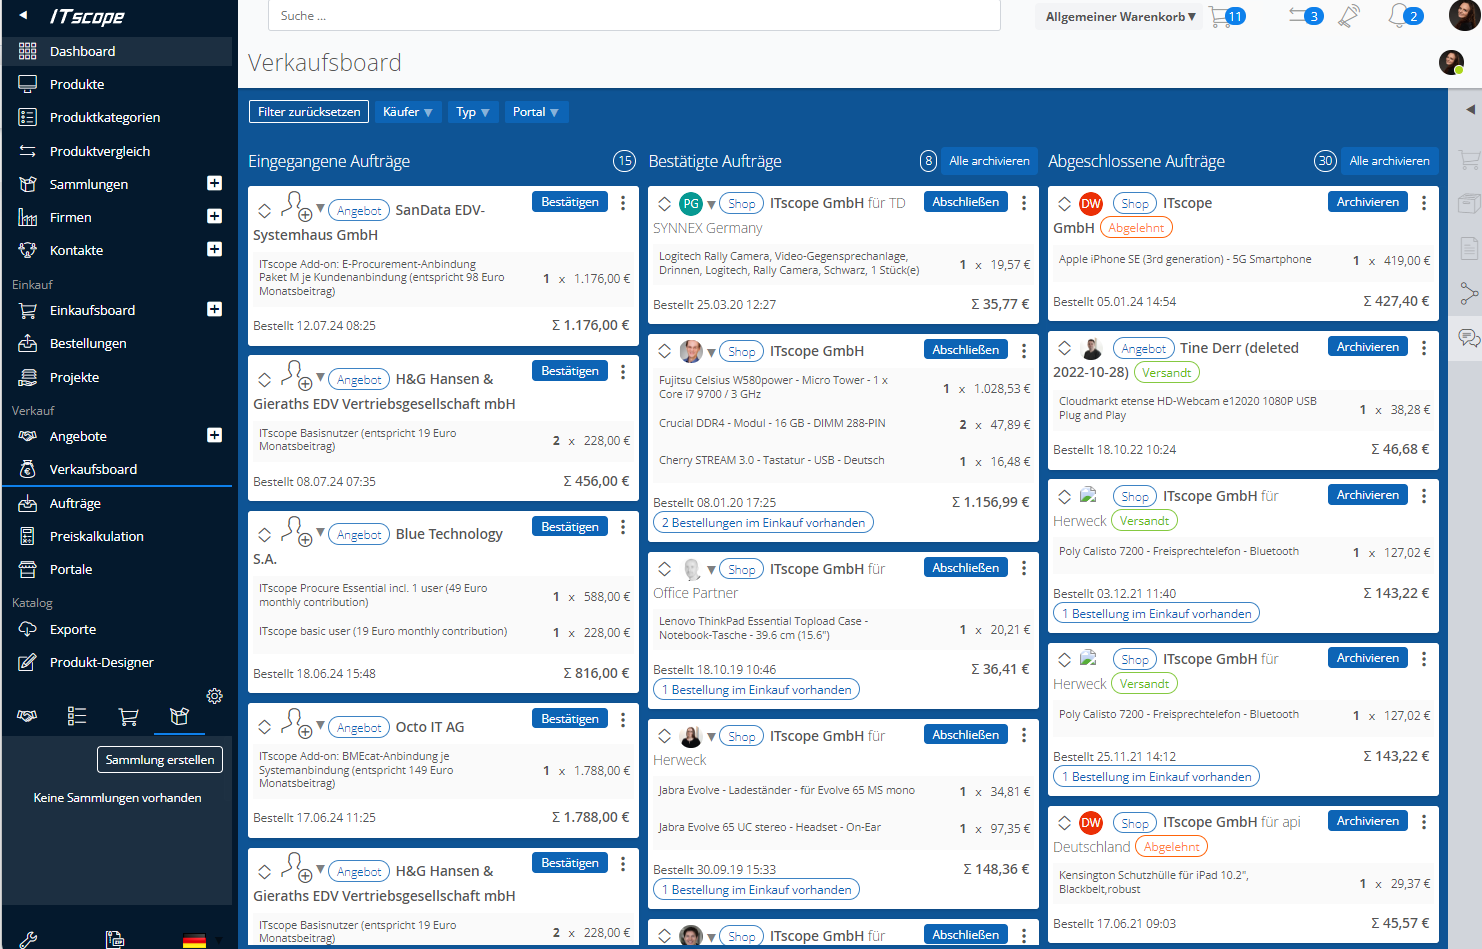Image resolution: width=1482 pixels, height=949 pixels.
Task: Open the transfer list icon with badge 3
Action: click(x=1305, y=16)
